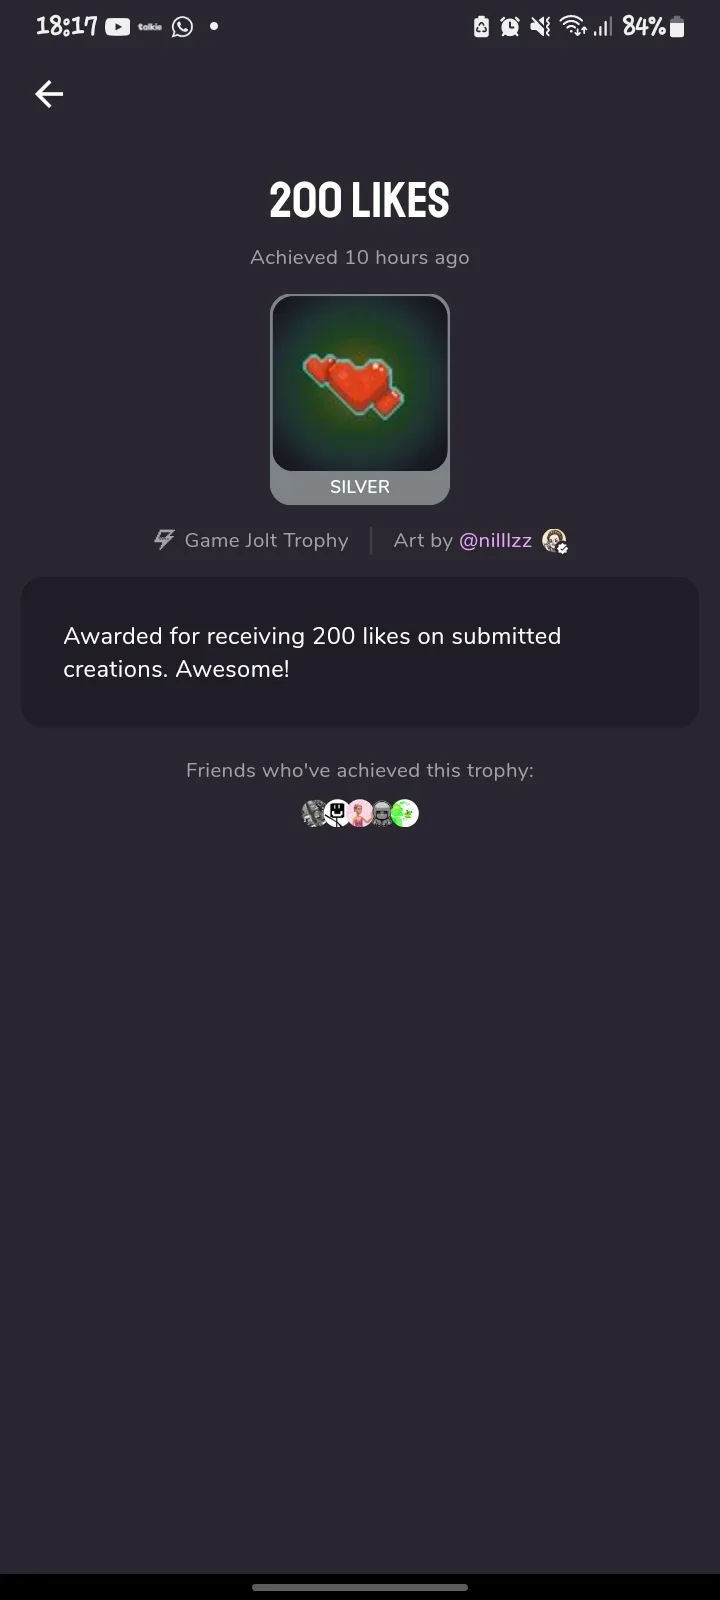Tap the bottom navigation gesture handle
The image size is (720, 1600).
click(360, 1587)
